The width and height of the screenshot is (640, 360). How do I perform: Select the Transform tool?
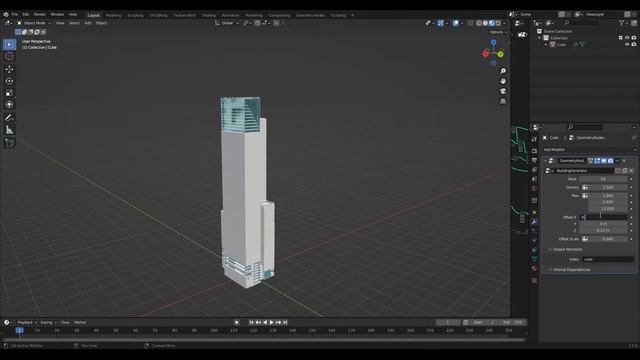pos(9,105)
